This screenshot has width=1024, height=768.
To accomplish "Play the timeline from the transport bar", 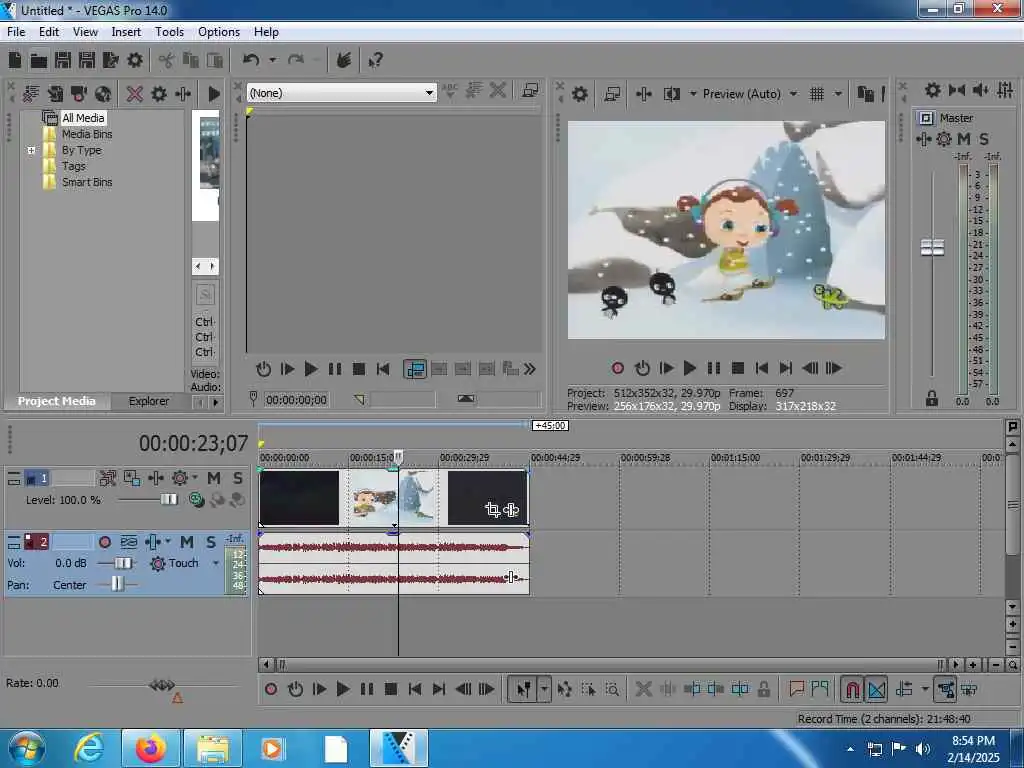I will [343, 689].
